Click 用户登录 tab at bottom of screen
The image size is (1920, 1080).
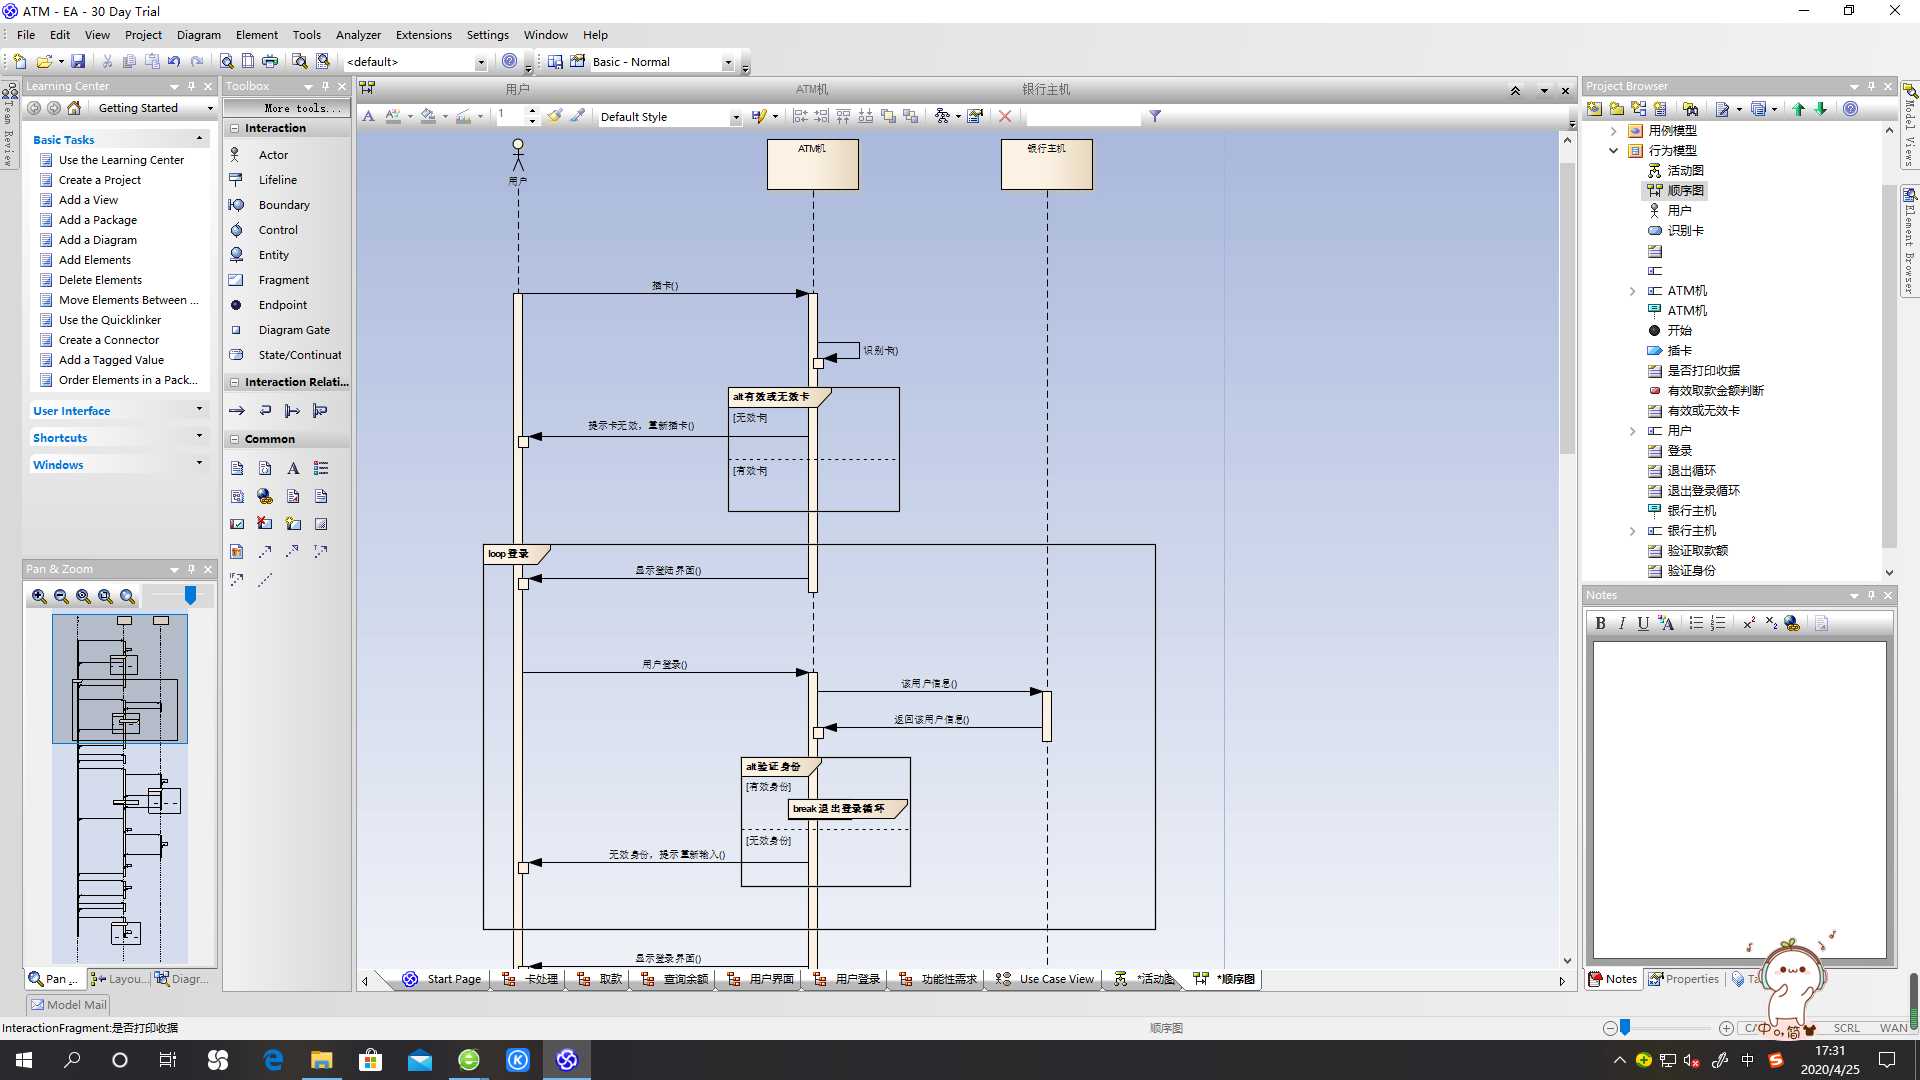point(856,978)
